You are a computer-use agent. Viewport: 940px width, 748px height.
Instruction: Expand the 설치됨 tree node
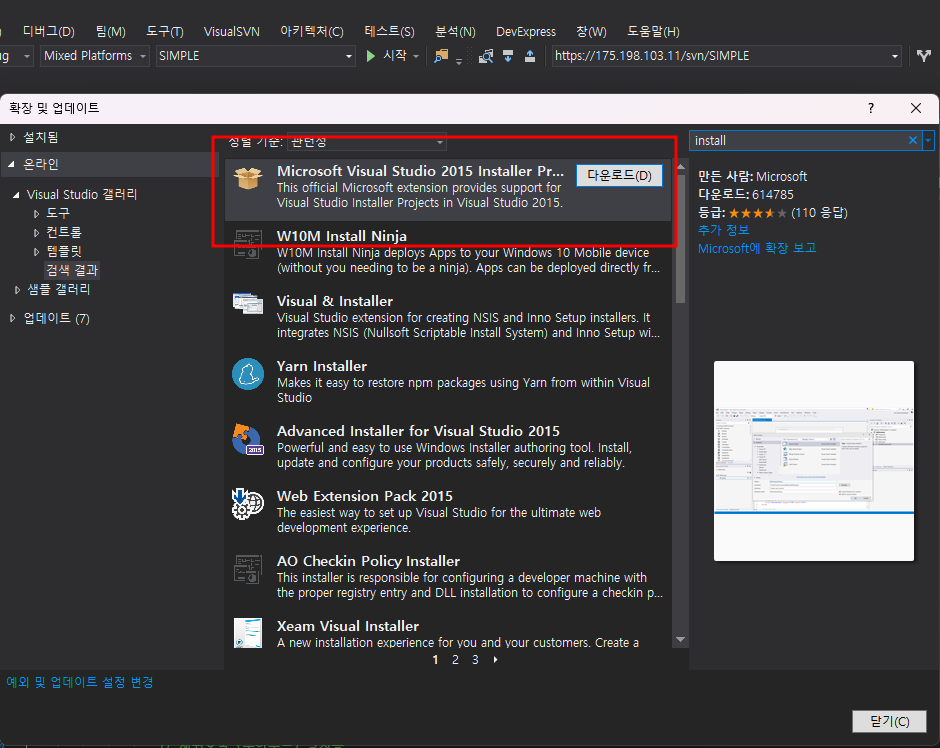[12, 137]
